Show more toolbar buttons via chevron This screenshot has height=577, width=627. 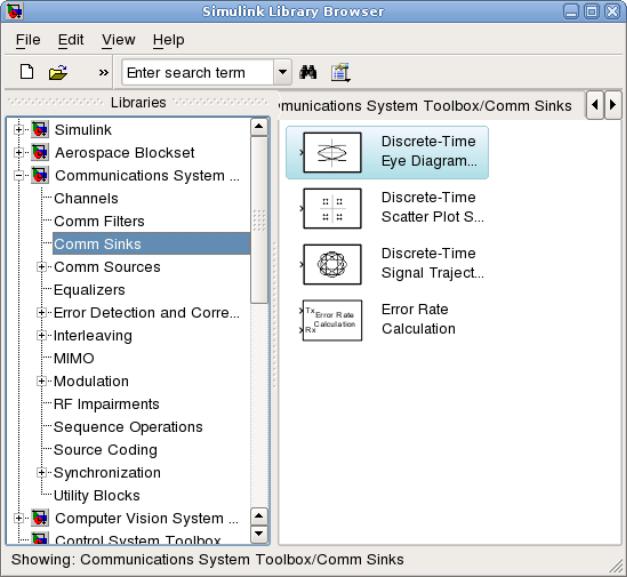[104, 72]
